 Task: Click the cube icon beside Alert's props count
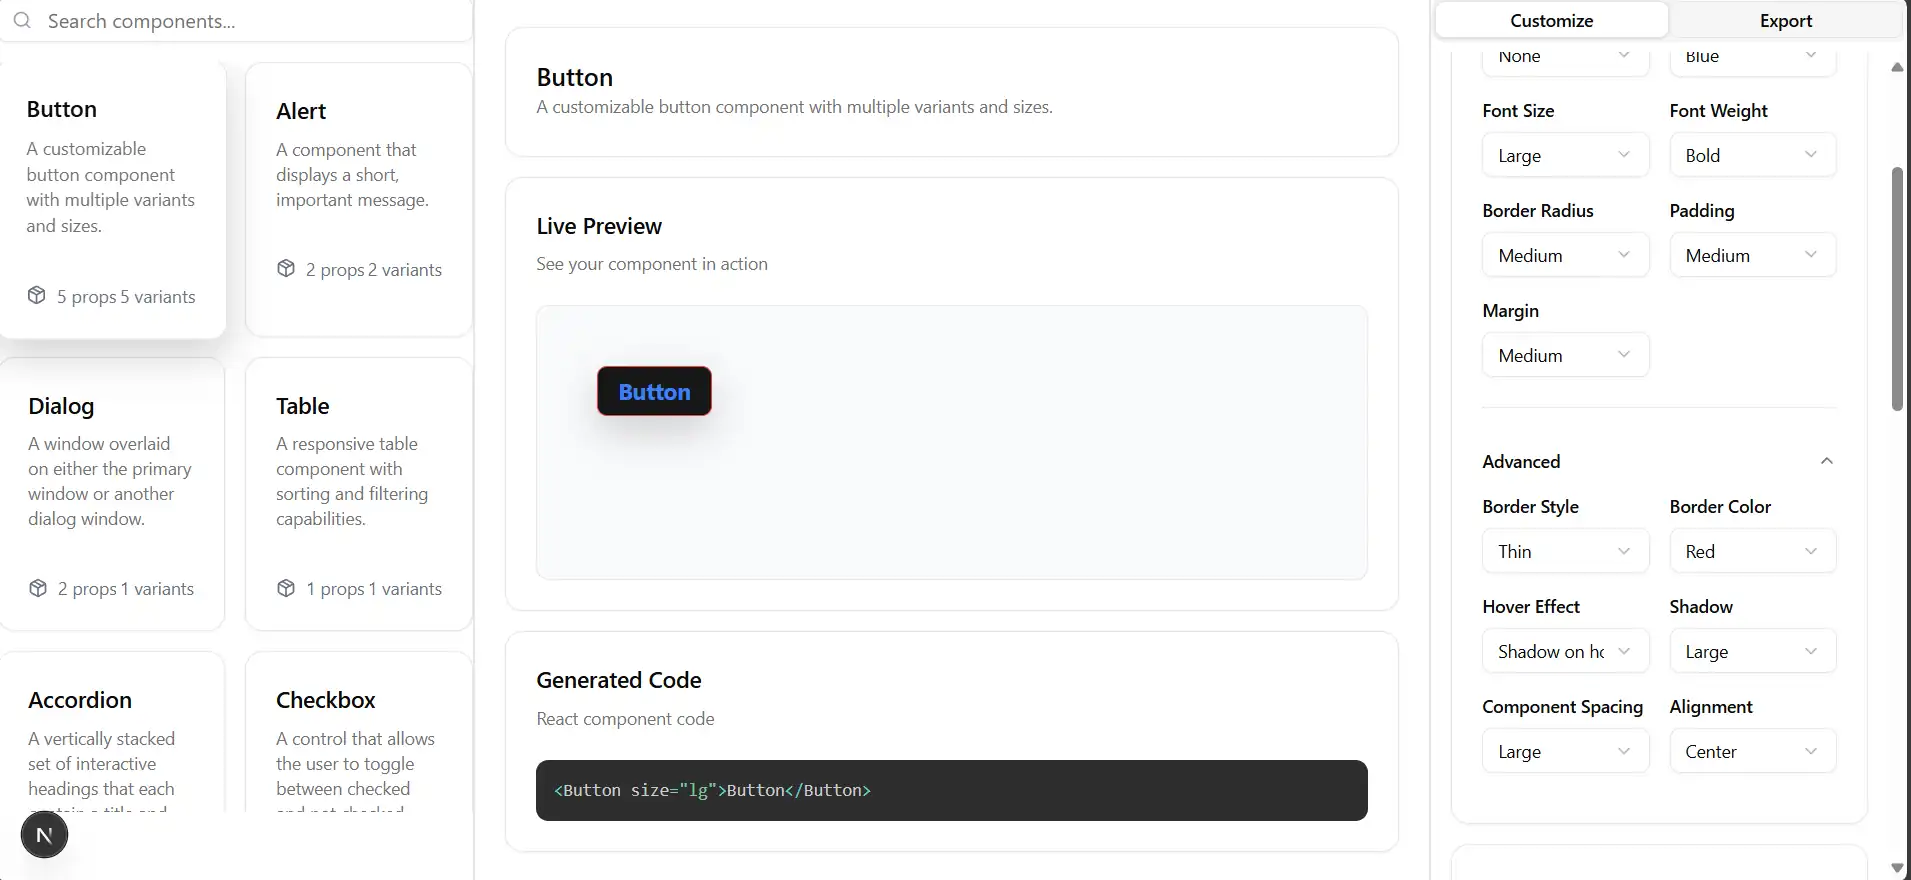point(285,268)
